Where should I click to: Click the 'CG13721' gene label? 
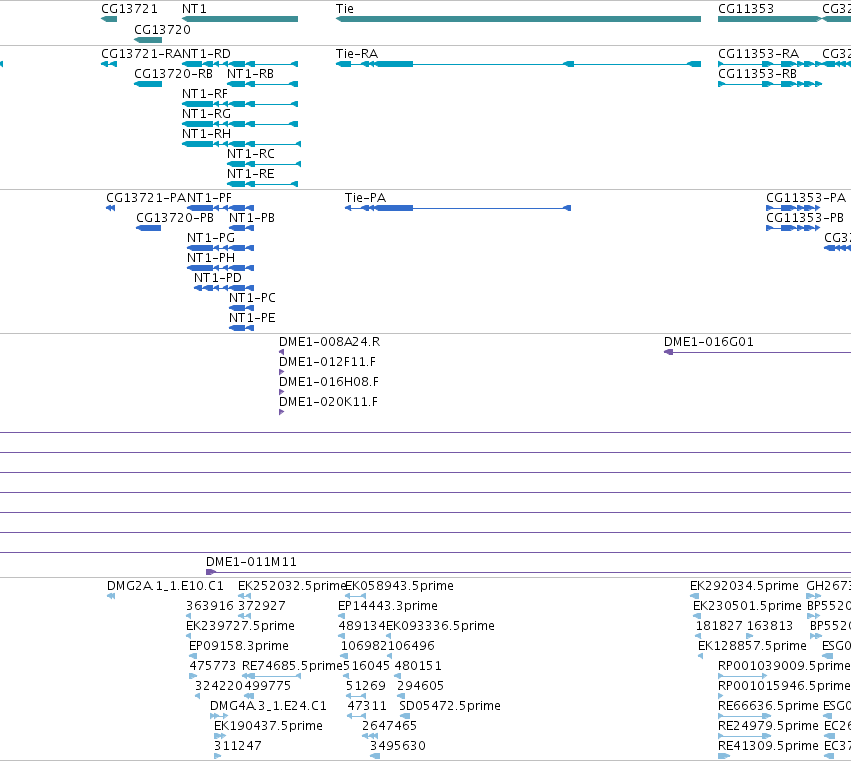point(129,9)
